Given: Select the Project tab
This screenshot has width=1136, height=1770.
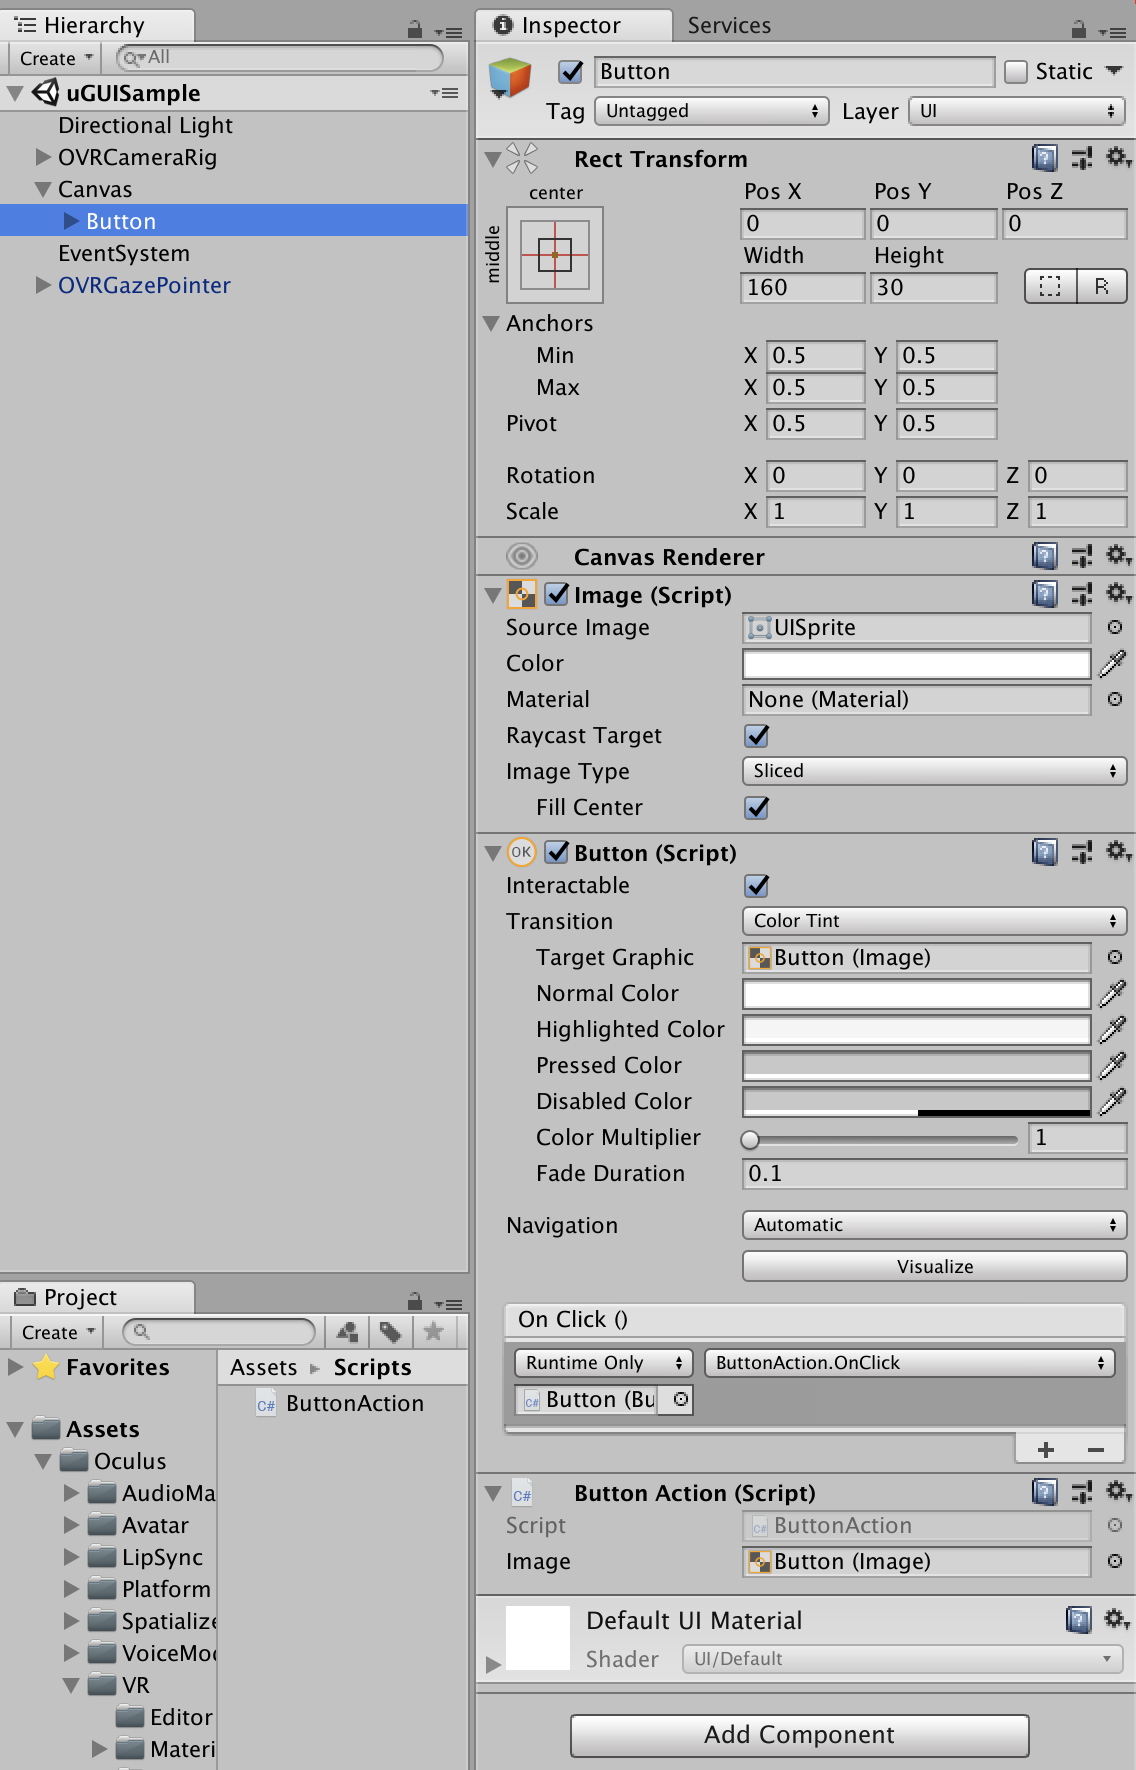Looking at the screenshot, I should [x=80, y=1297].
